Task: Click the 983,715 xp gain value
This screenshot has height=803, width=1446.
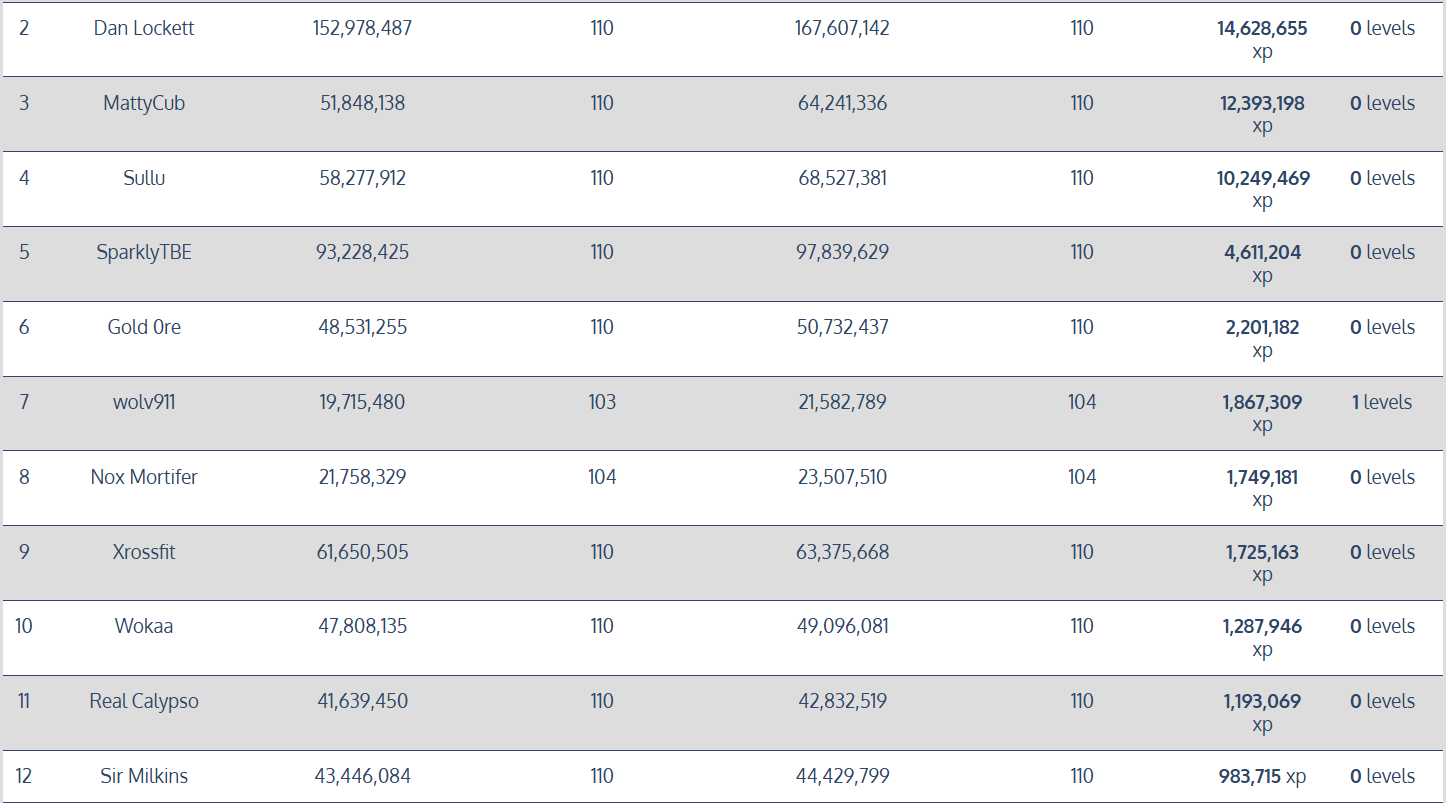Action: pos(1263,776)
